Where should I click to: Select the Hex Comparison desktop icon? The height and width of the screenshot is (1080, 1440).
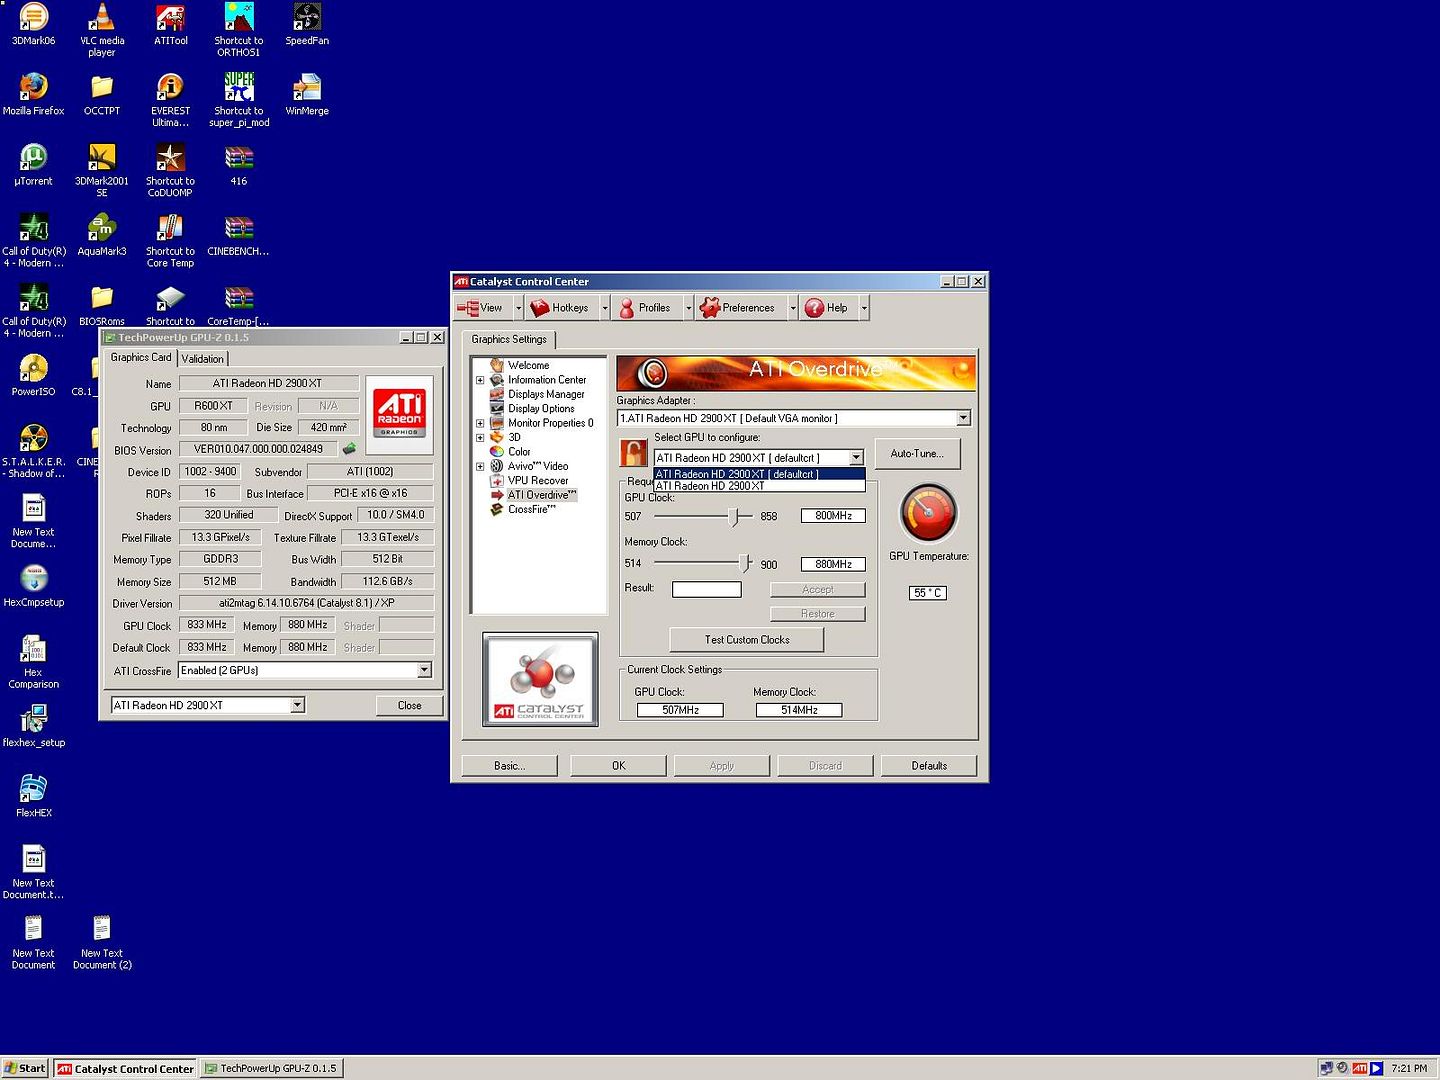pyautogui.click(x=33, y=661)
